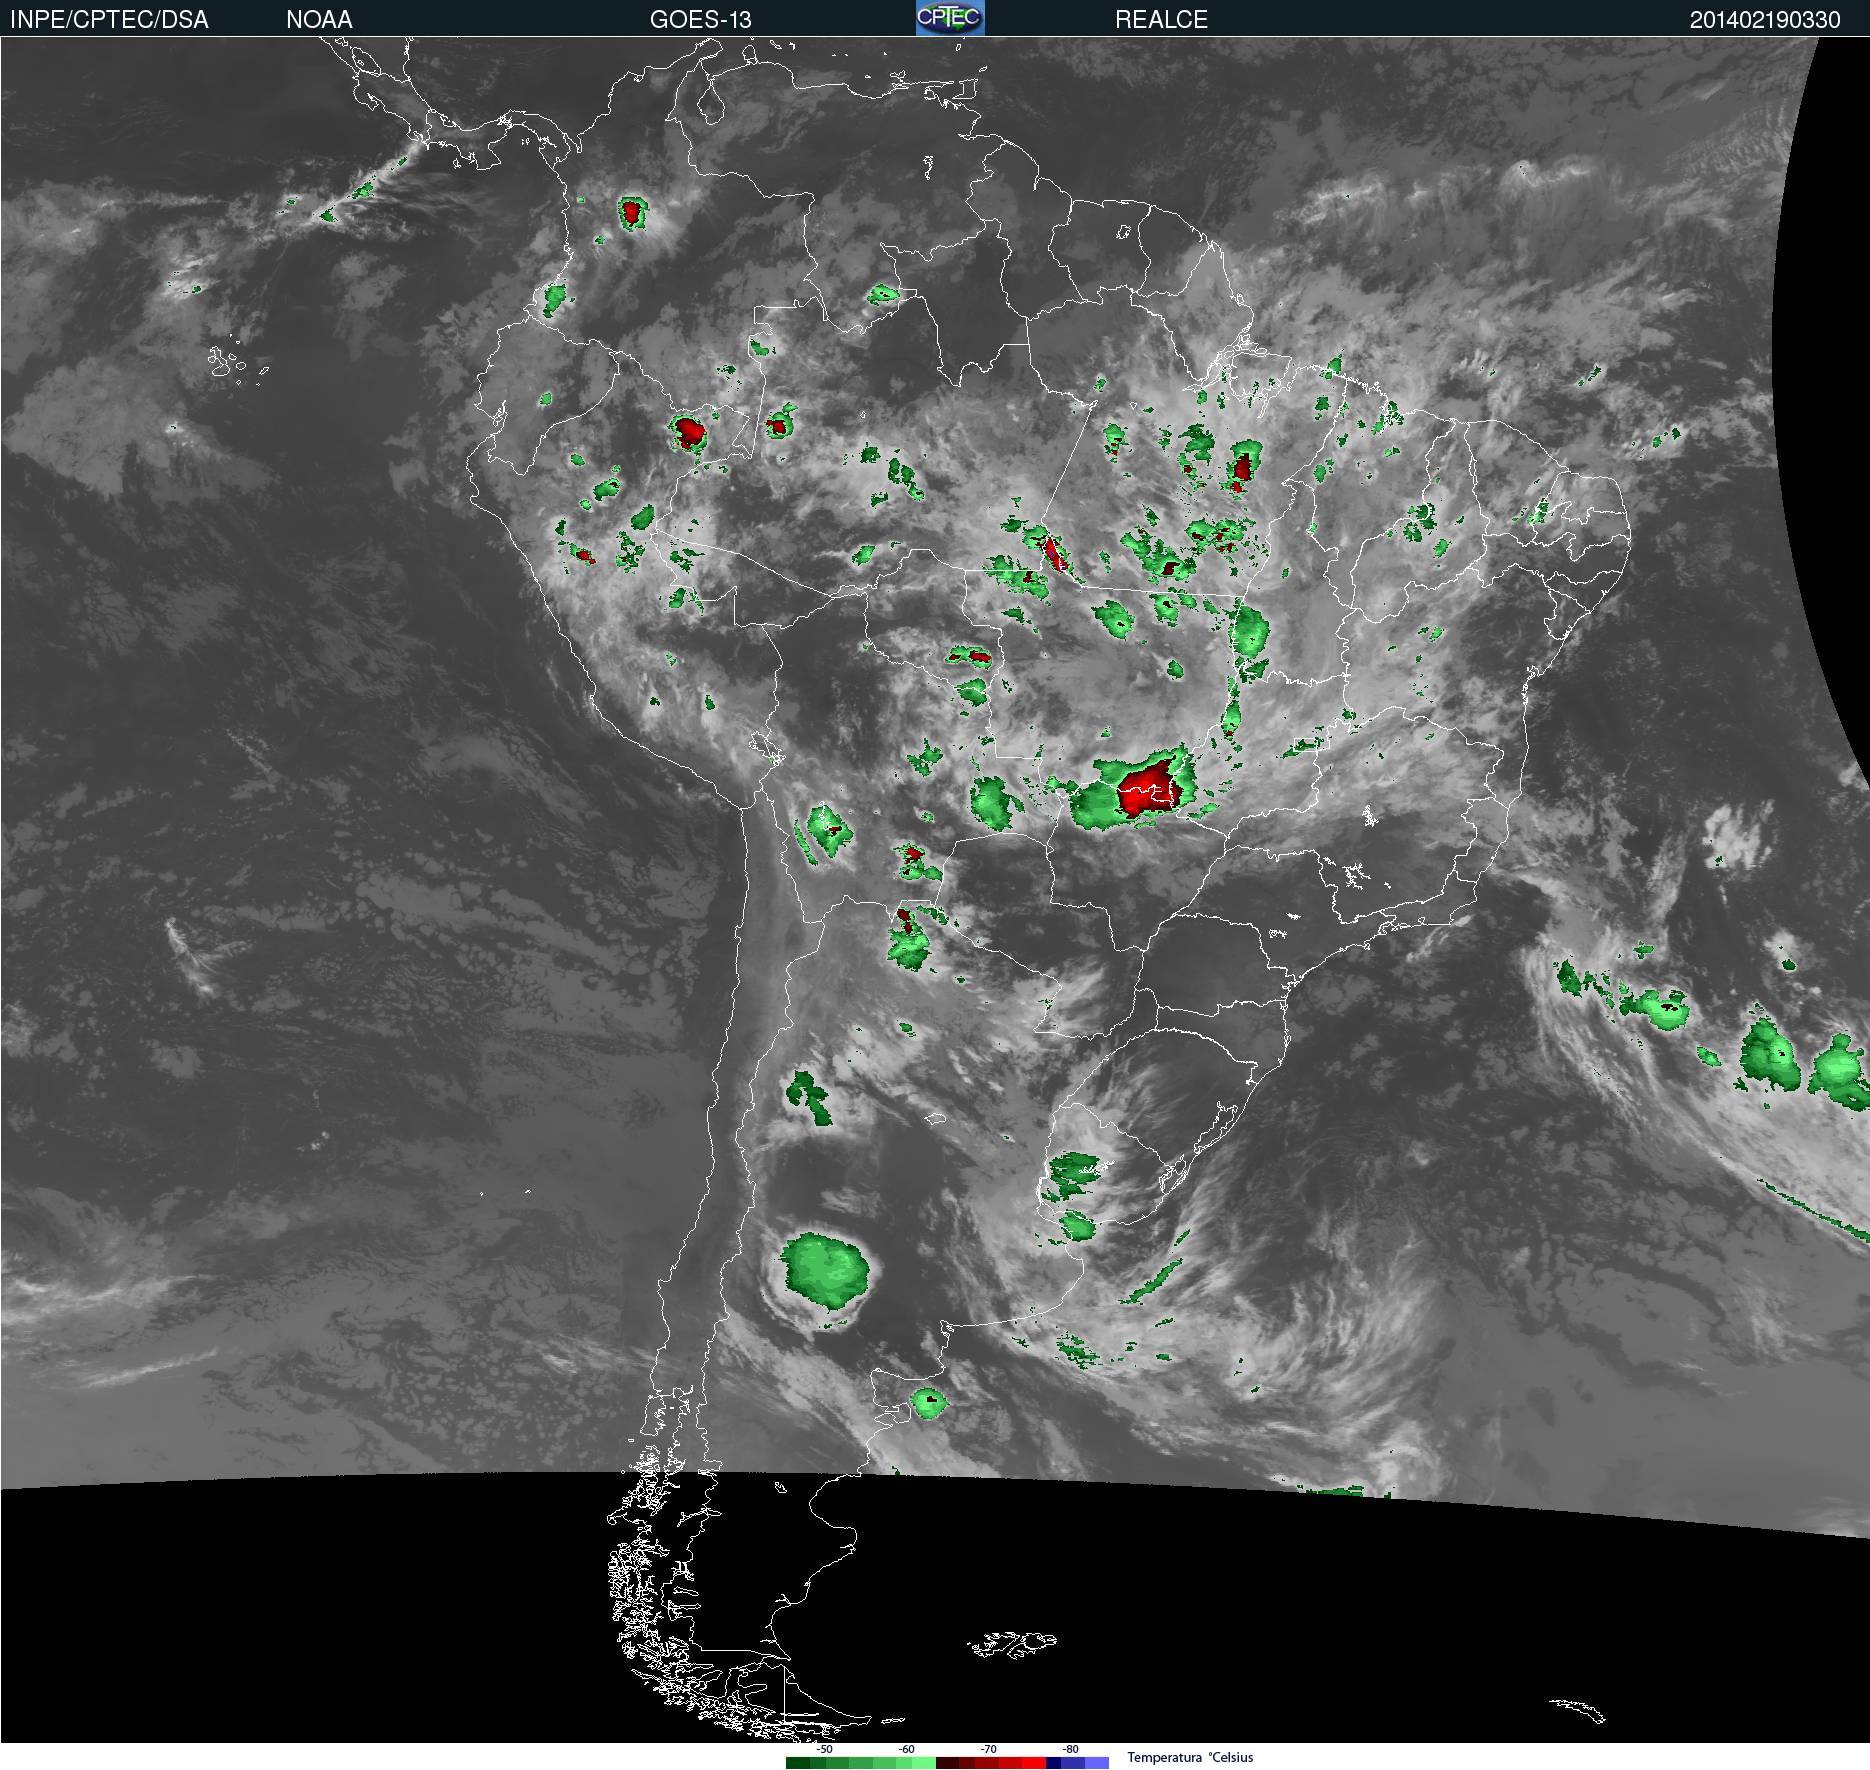1870x1770 pixels.
Task: Click the INPE/CPTEC/DSA header text
Action: pyautogui.click(x=109, y=20)
